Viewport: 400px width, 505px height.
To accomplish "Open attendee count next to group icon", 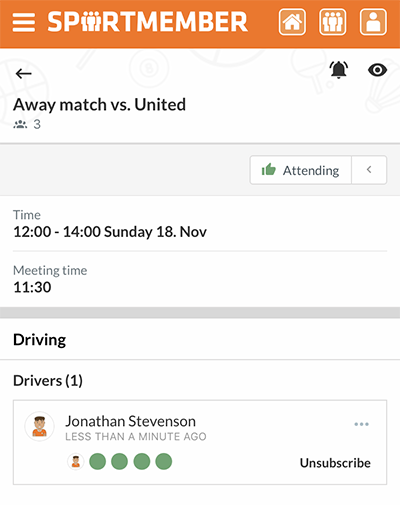I will (27, 124).
